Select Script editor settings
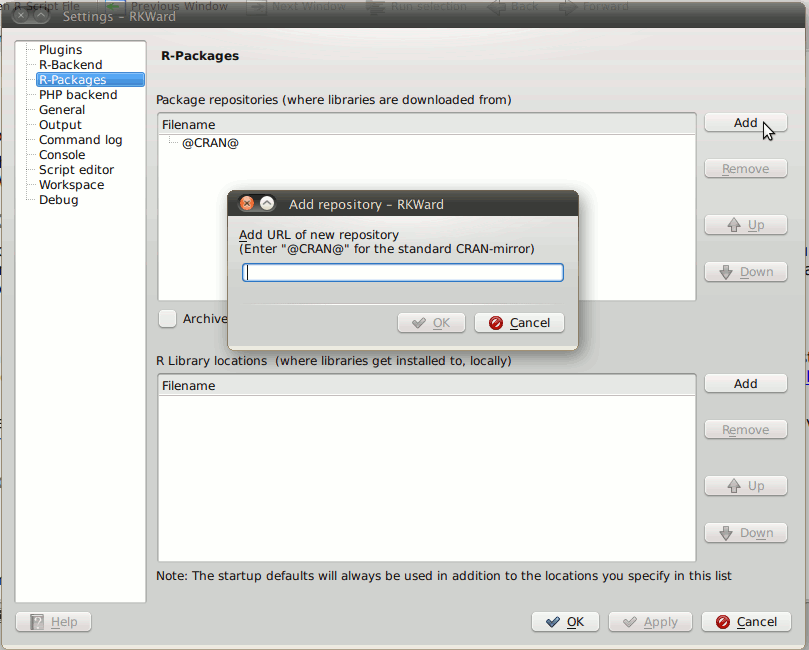The image size is (809, 650). pyautogui.click(x=76, y=170)
